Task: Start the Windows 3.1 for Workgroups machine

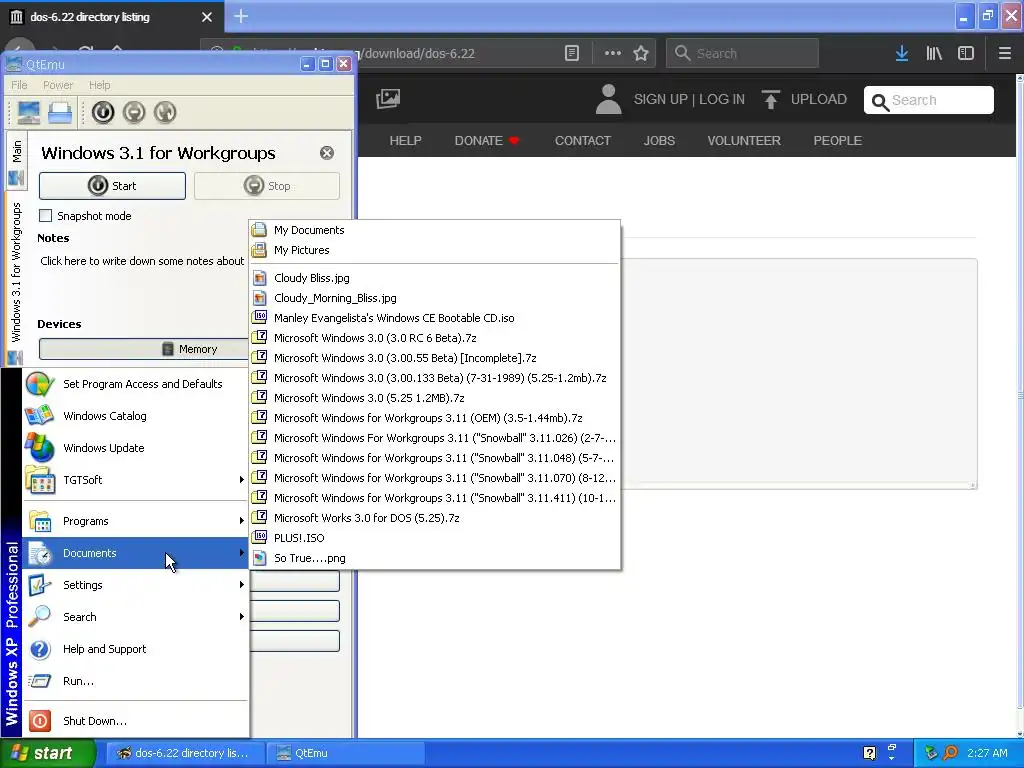Action: pos(112,186)
